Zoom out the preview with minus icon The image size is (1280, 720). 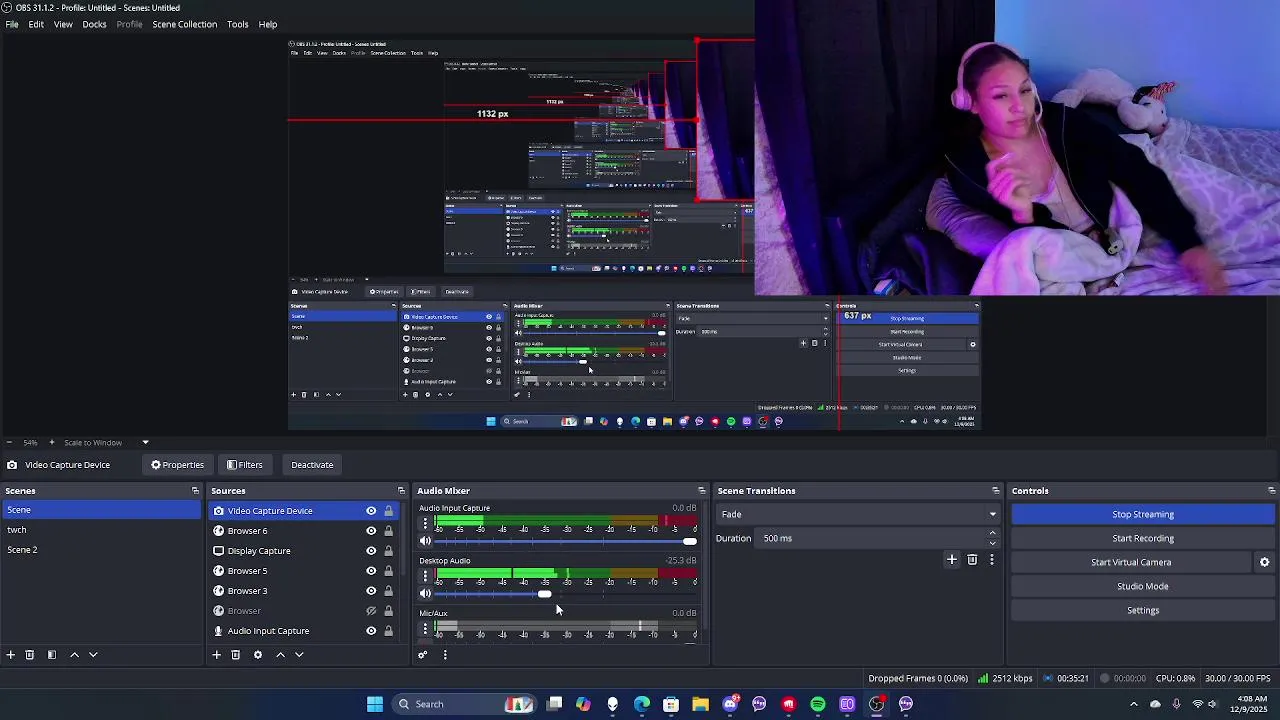tap(9, 442)
